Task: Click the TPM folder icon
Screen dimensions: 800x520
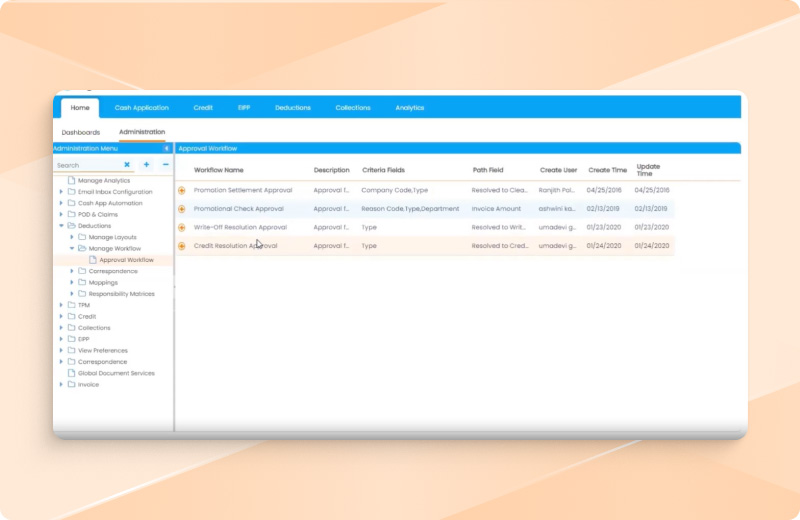Action: pos(71,305)
